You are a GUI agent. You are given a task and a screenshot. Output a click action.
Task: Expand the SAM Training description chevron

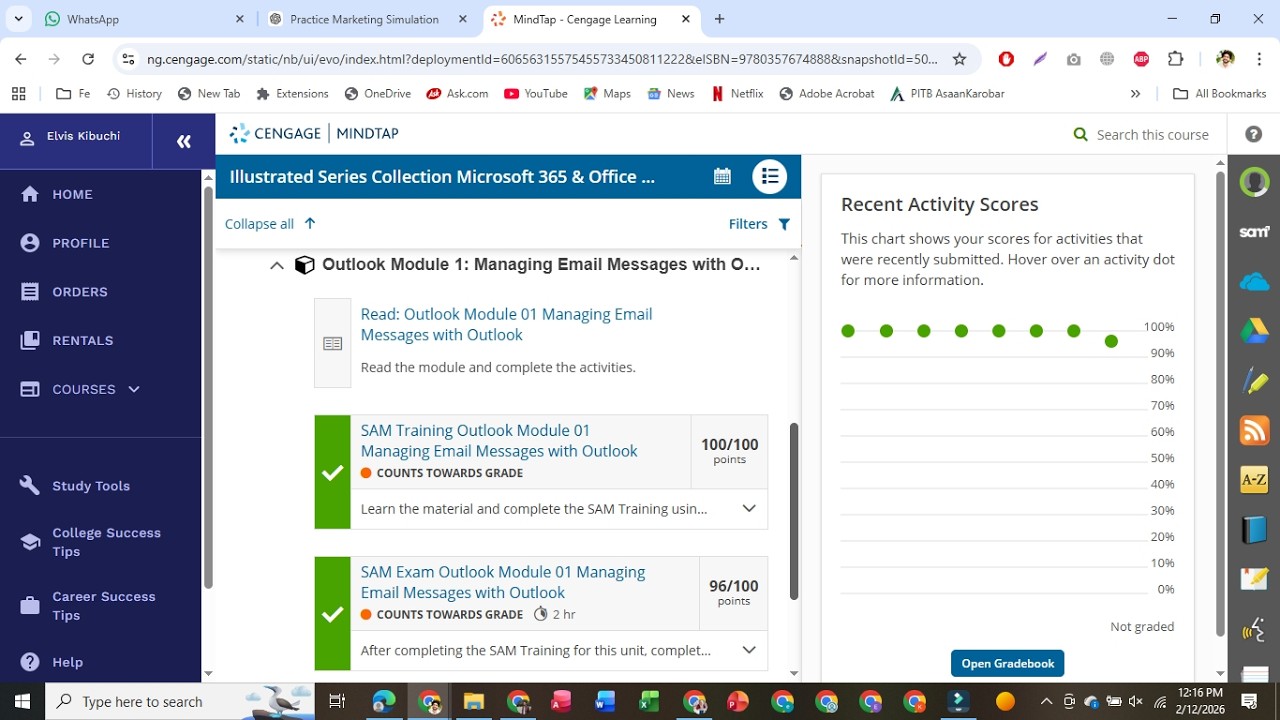tap(749, 508)
